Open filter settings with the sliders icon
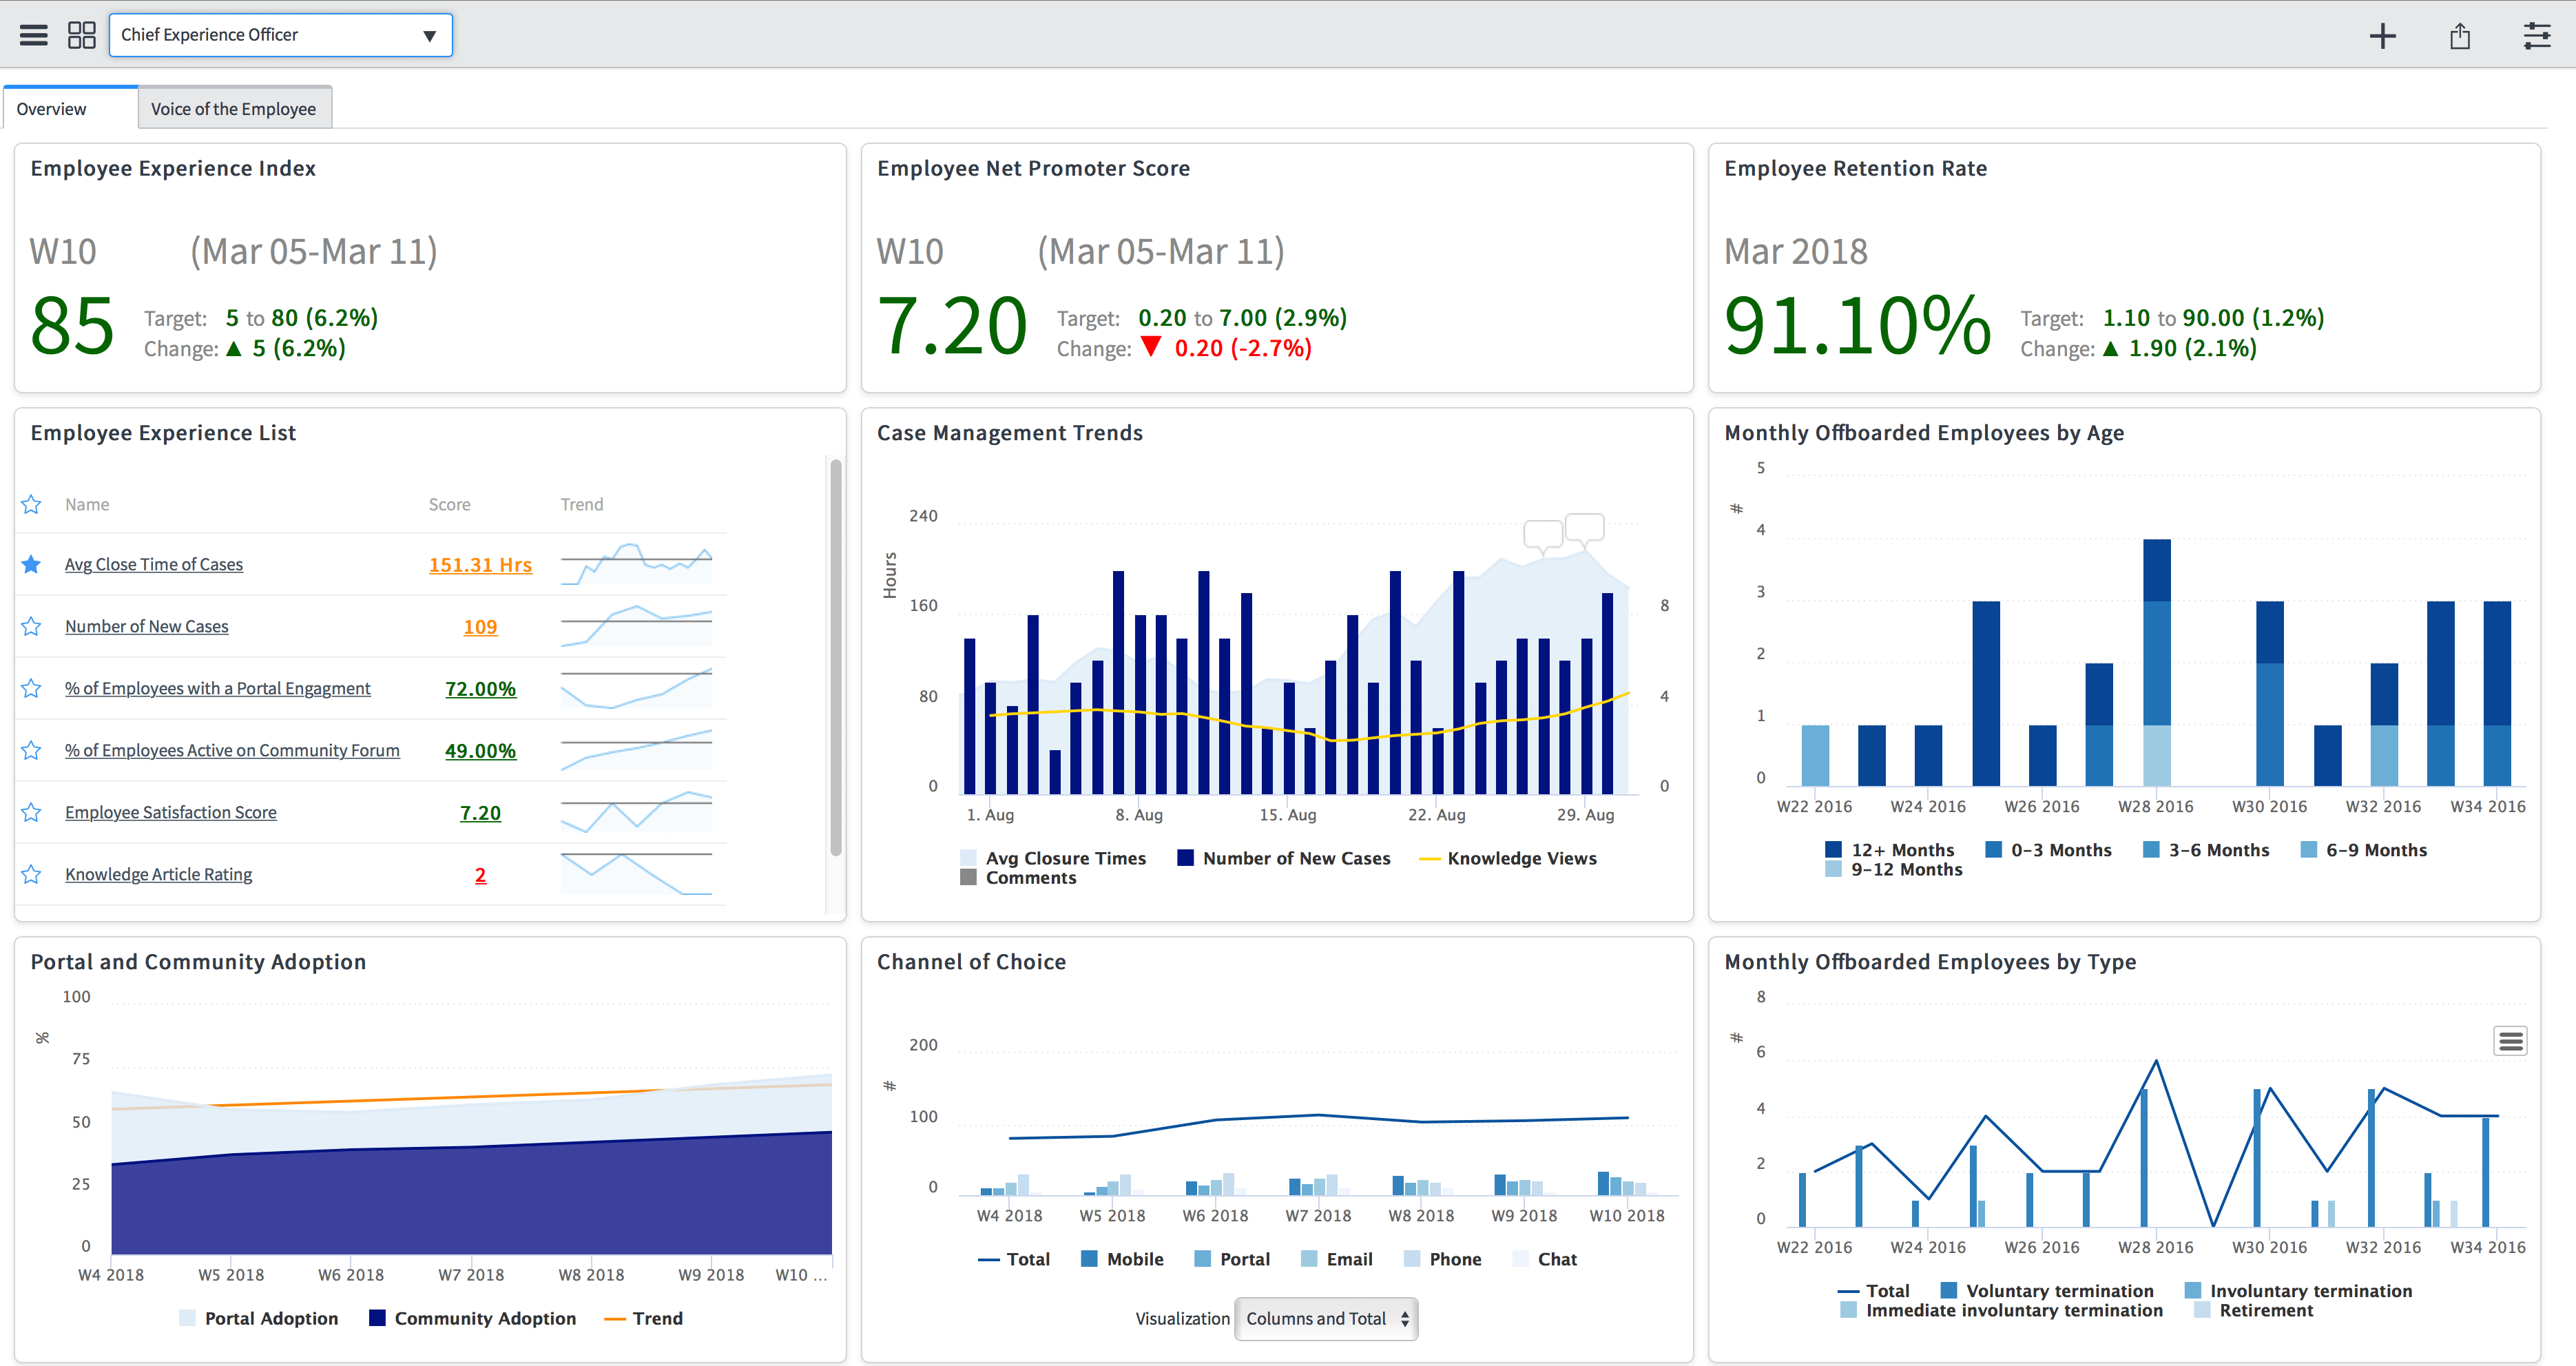Image resolution: width=2576 pixels, height=1366 pixels. pos(2538,36)
